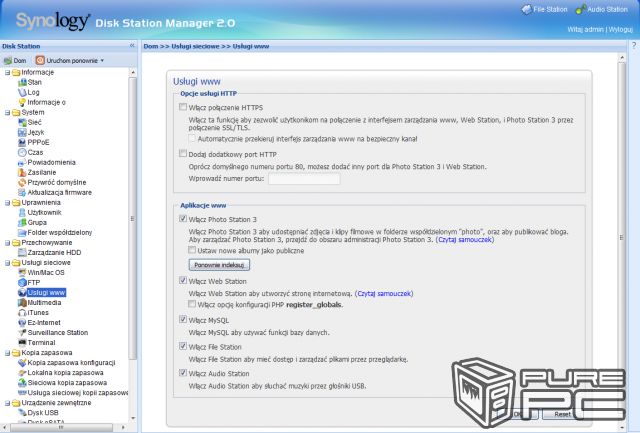Toggle automatic redirect to secure channel checkbox
The image size is (640, 433).
coord(192,138)
